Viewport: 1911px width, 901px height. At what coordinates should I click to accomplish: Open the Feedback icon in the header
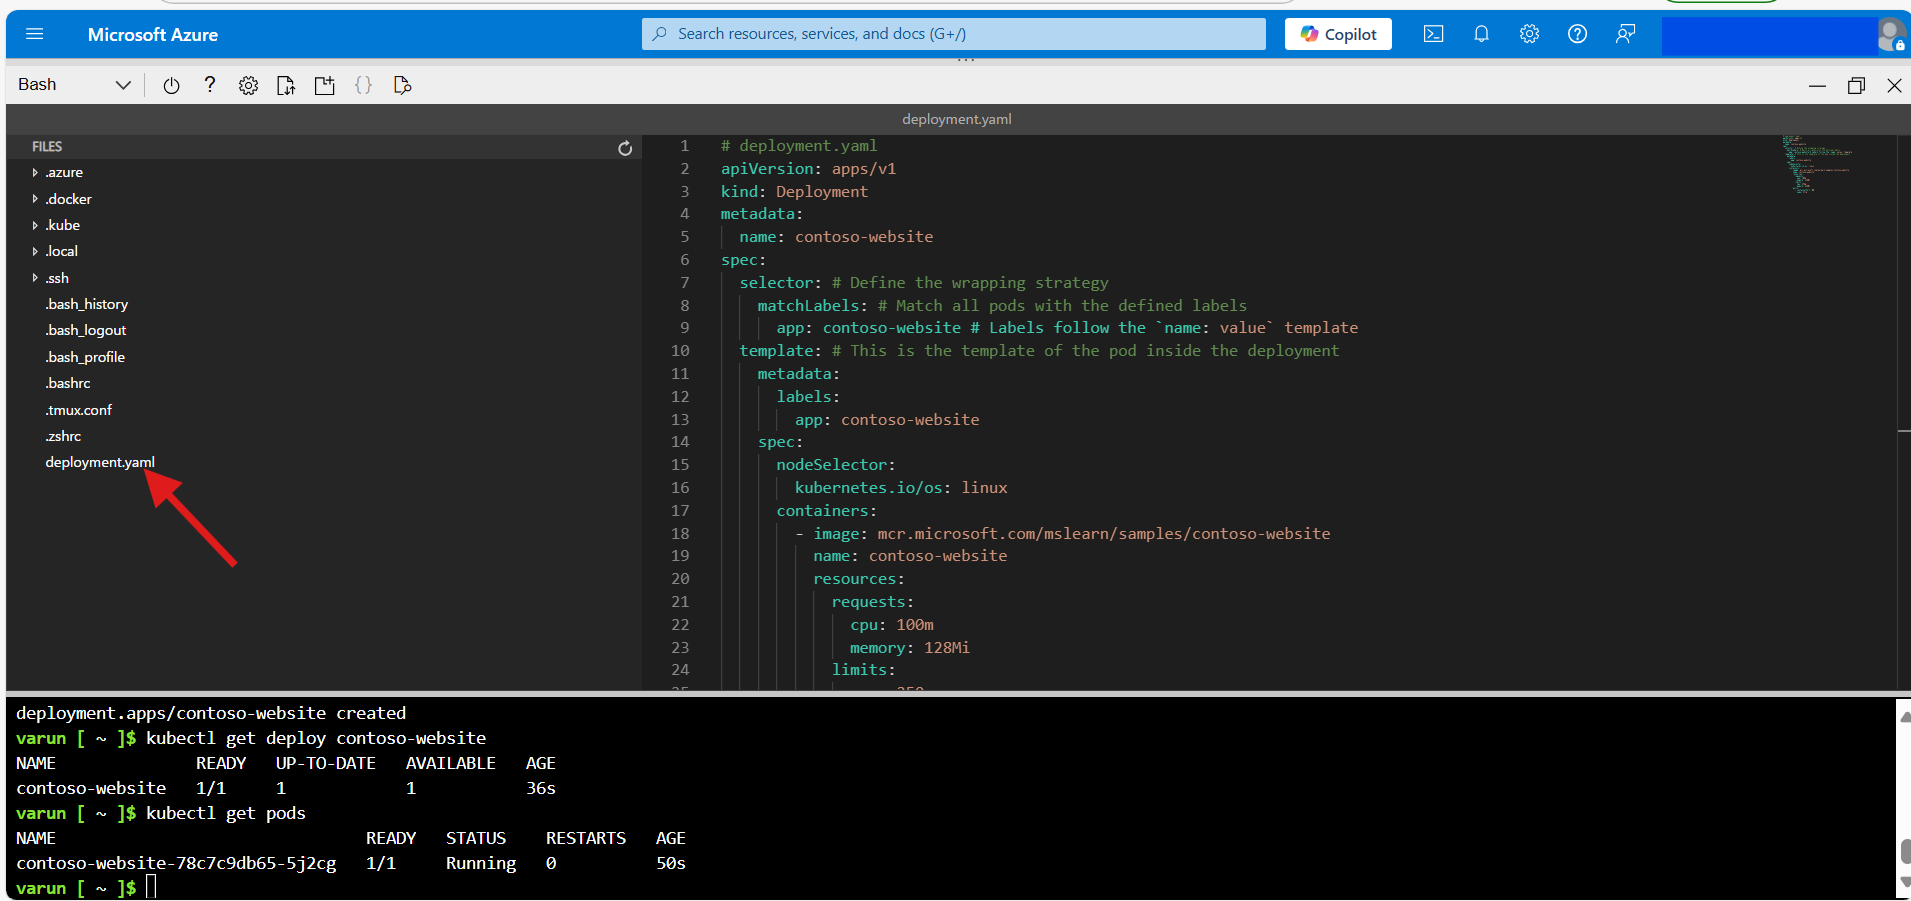pos(1625,34)
